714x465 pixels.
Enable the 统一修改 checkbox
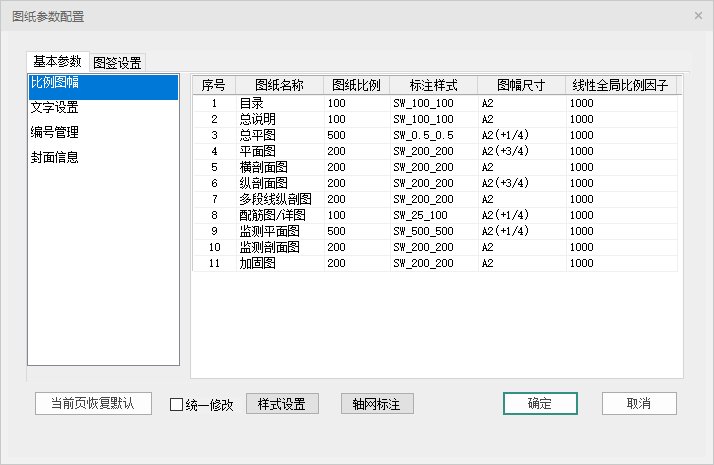pos(177,405)
